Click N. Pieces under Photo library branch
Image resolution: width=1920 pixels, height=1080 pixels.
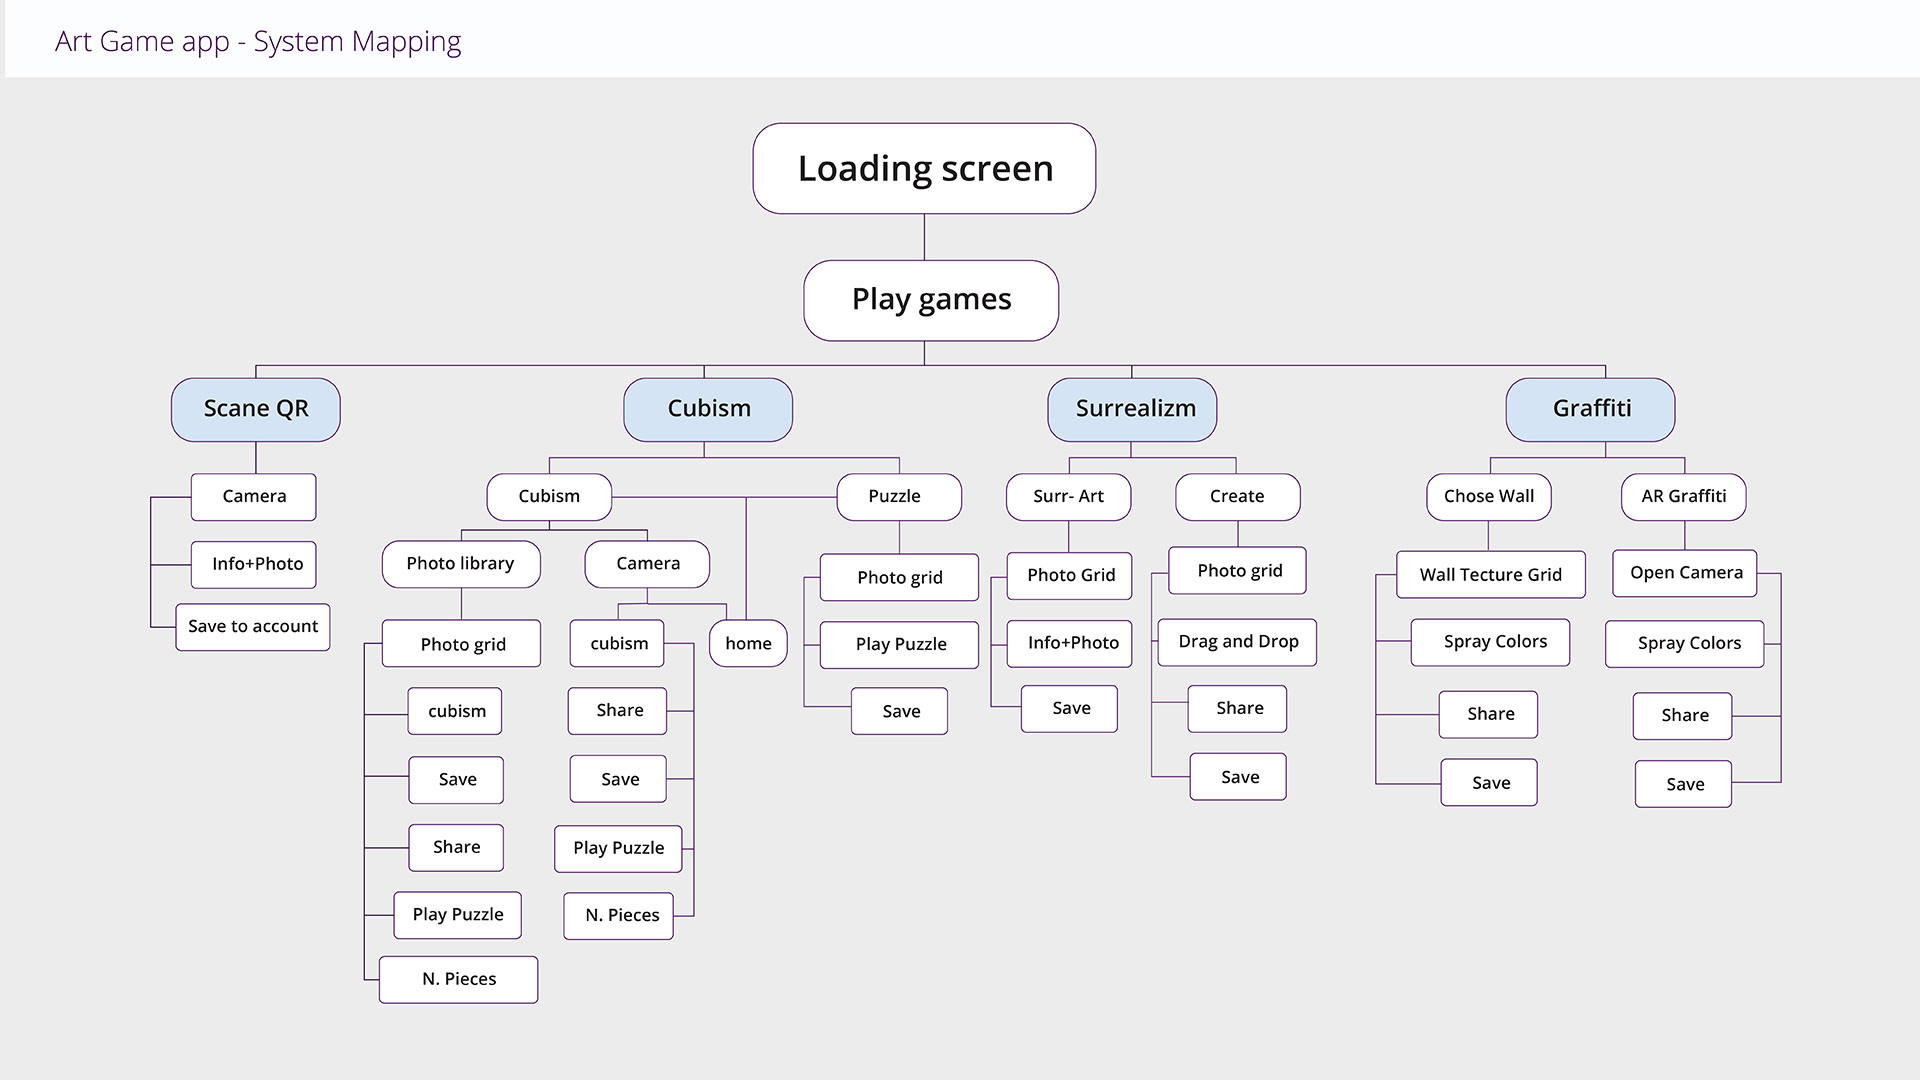point(458,979)
